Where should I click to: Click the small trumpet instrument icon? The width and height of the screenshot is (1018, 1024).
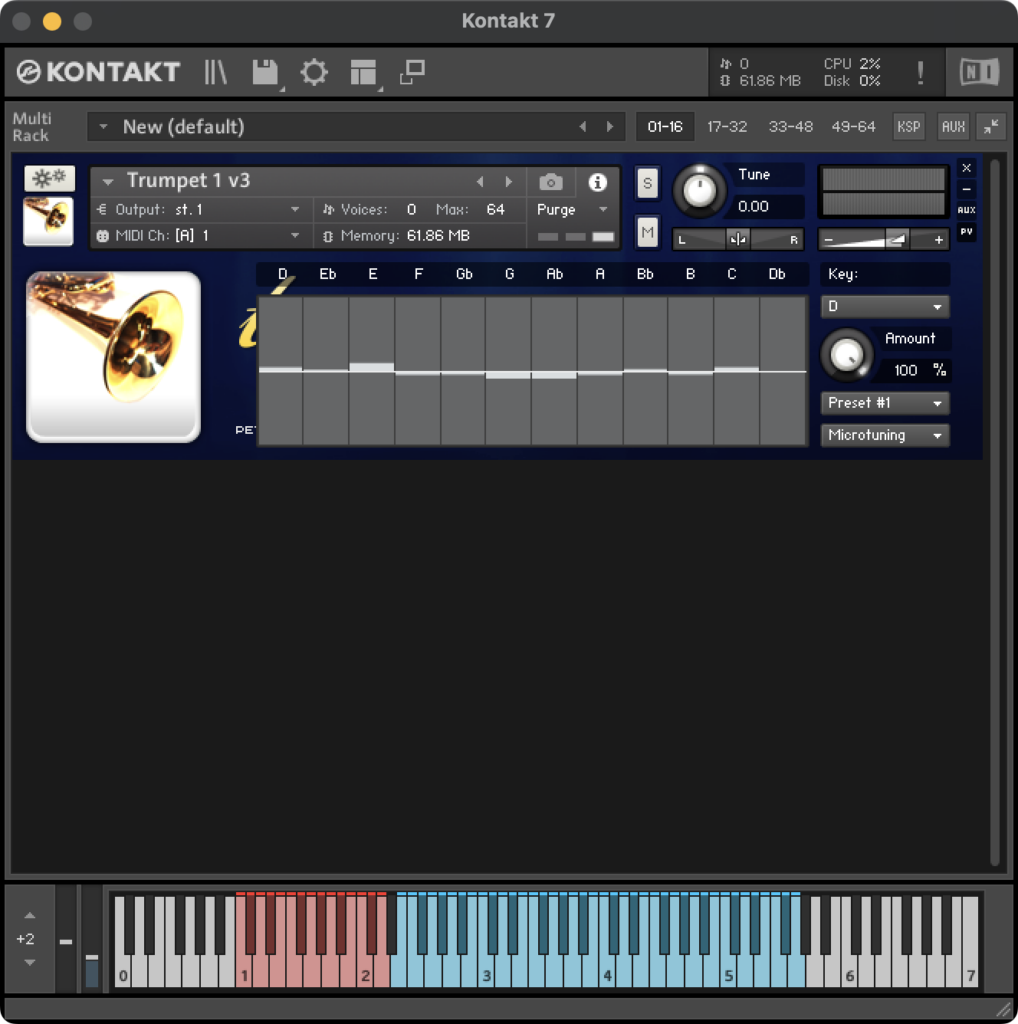click(48, 221)
